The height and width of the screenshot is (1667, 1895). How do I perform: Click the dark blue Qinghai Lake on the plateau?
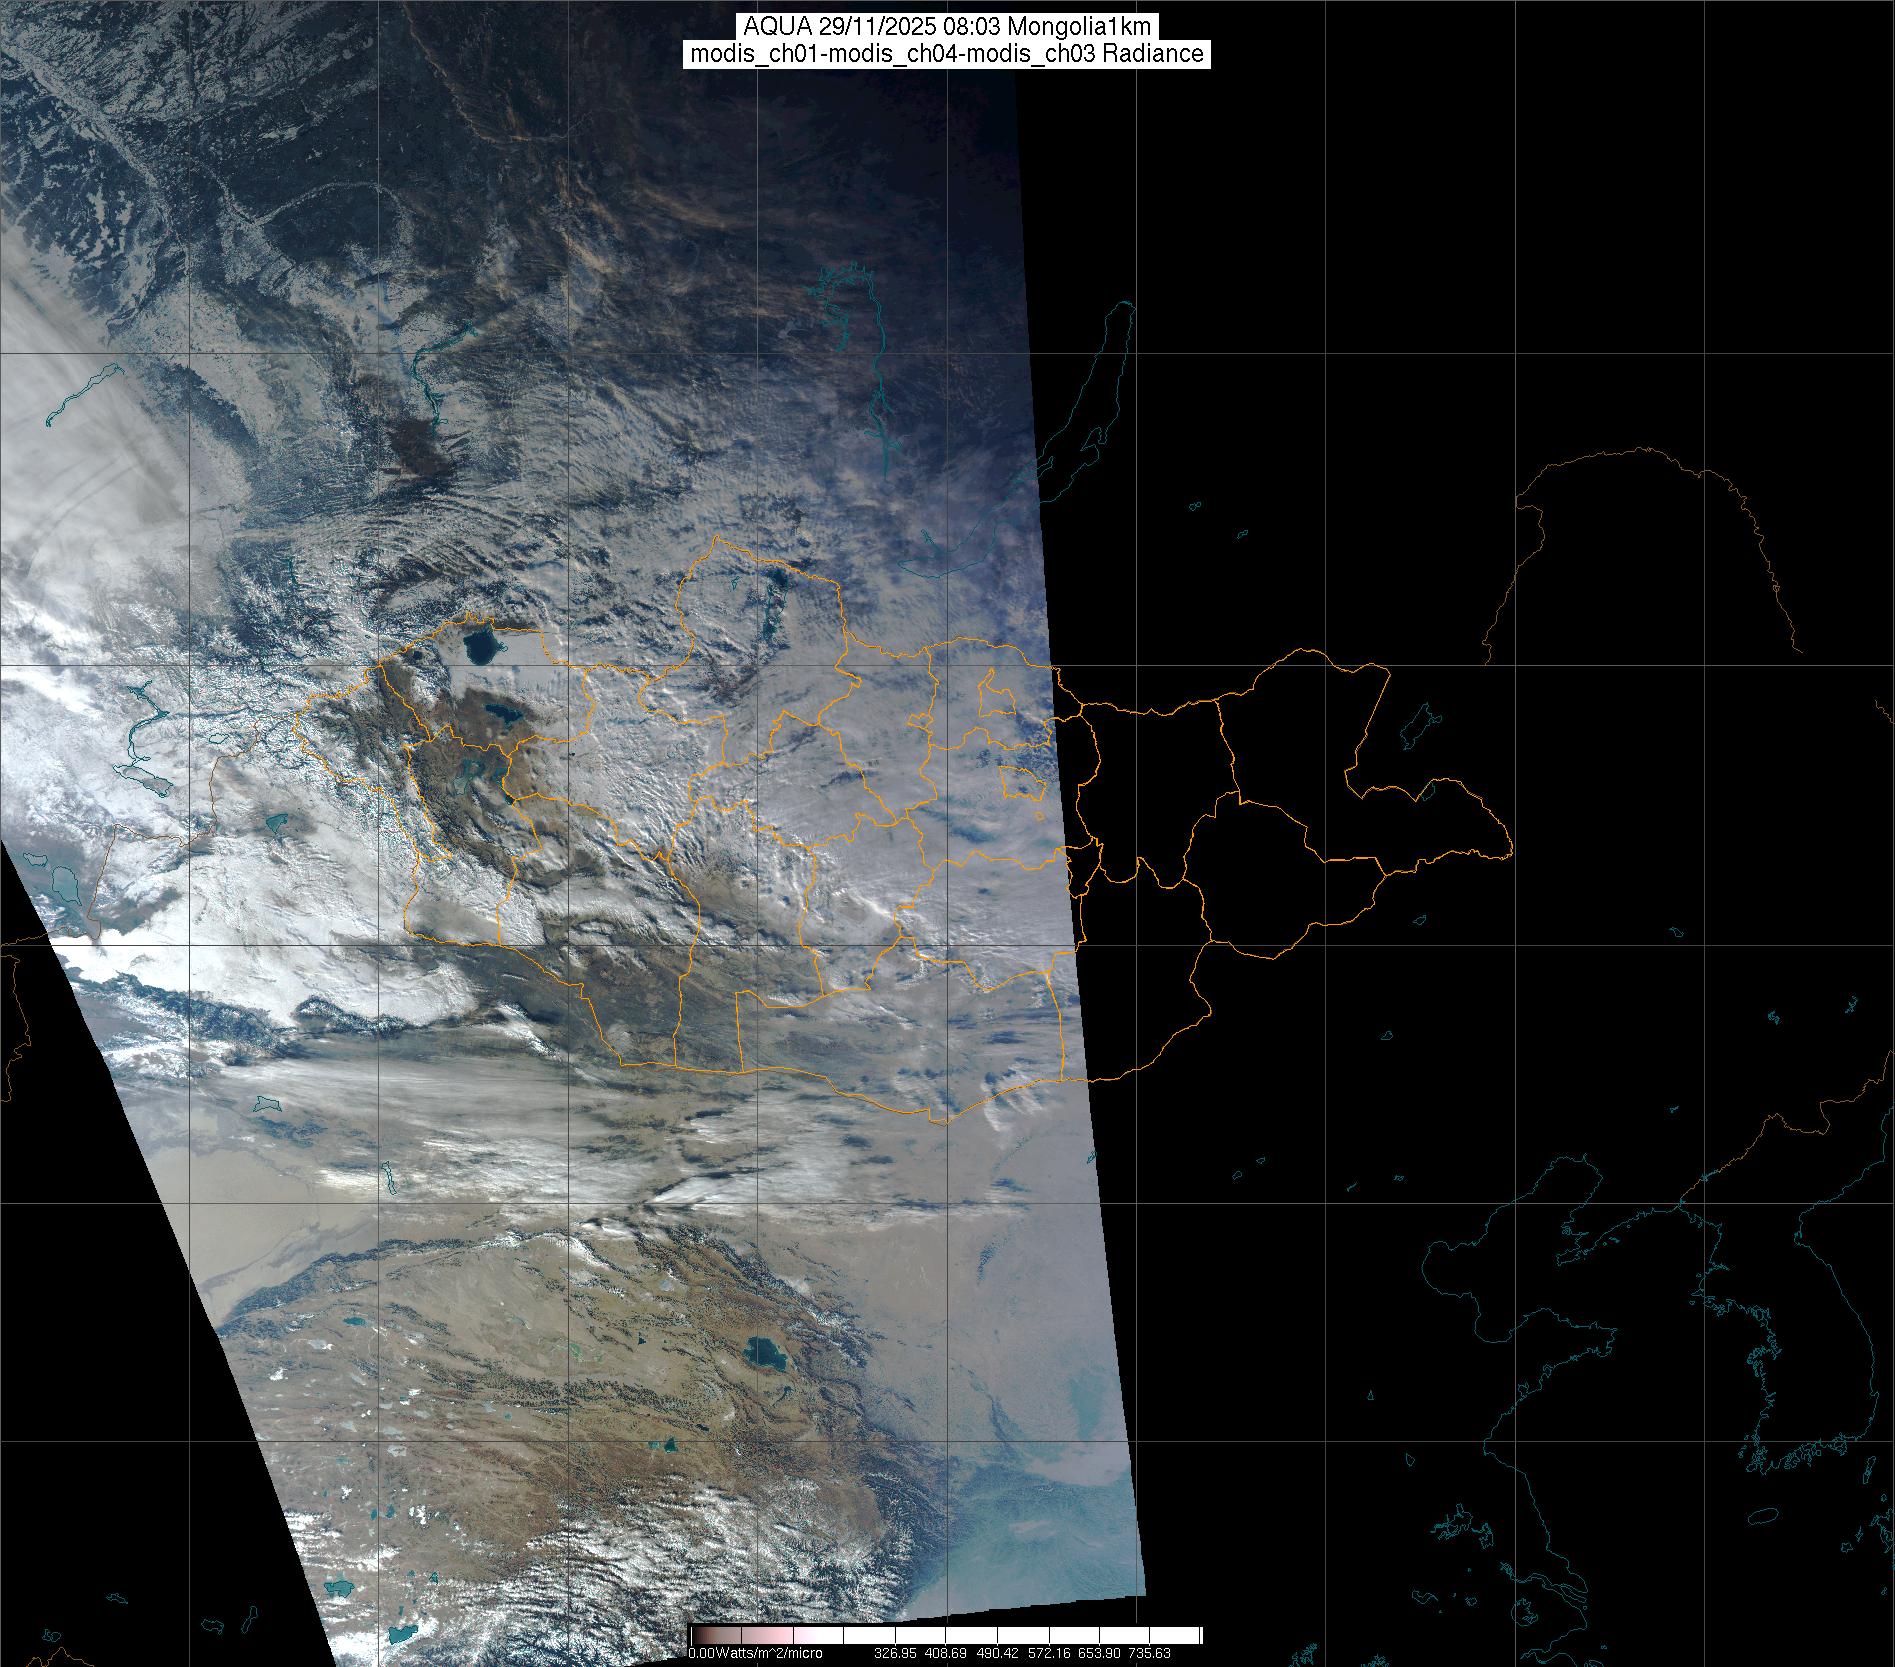pos(765,1355)
